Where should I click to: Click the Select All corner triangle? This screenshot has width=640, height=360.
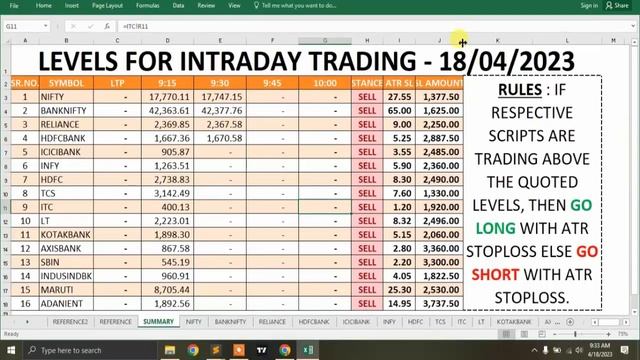(x=6, y=40)
